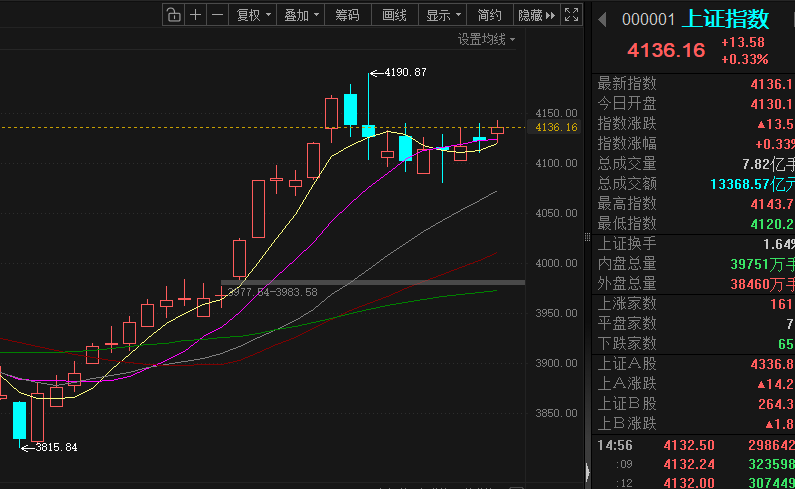Click the +0.33% change in header
Viewport: 795px width, 489px height.
(745, 59)
